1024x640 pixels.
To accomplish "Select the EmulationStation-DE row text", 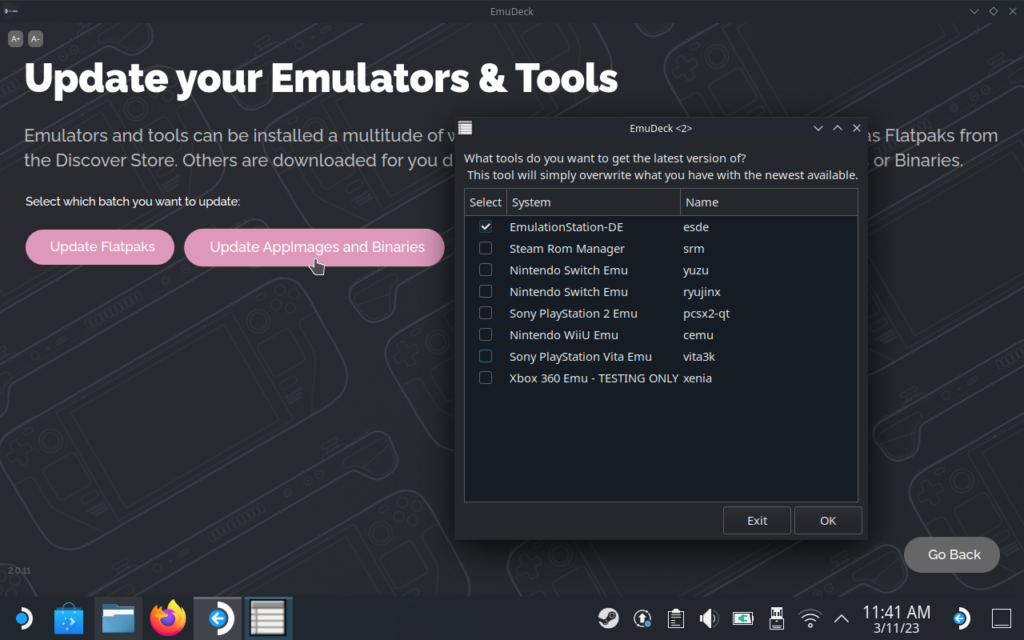I will pos(566,227).
